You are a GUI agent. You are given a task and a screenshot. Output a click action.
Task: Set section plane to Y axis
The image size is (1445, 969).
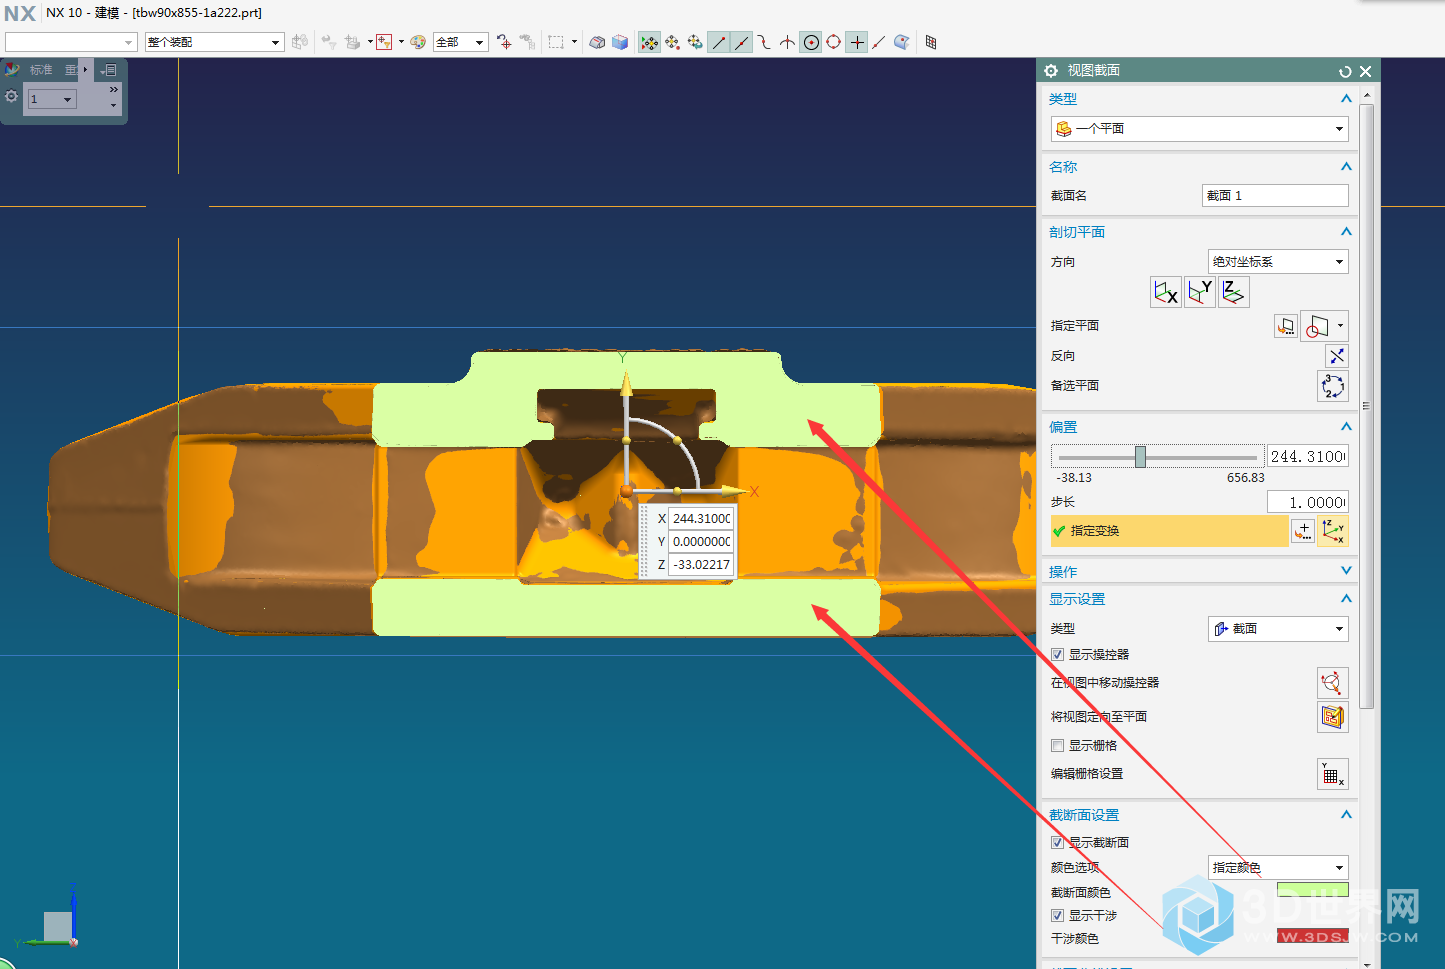point(1200,292)
